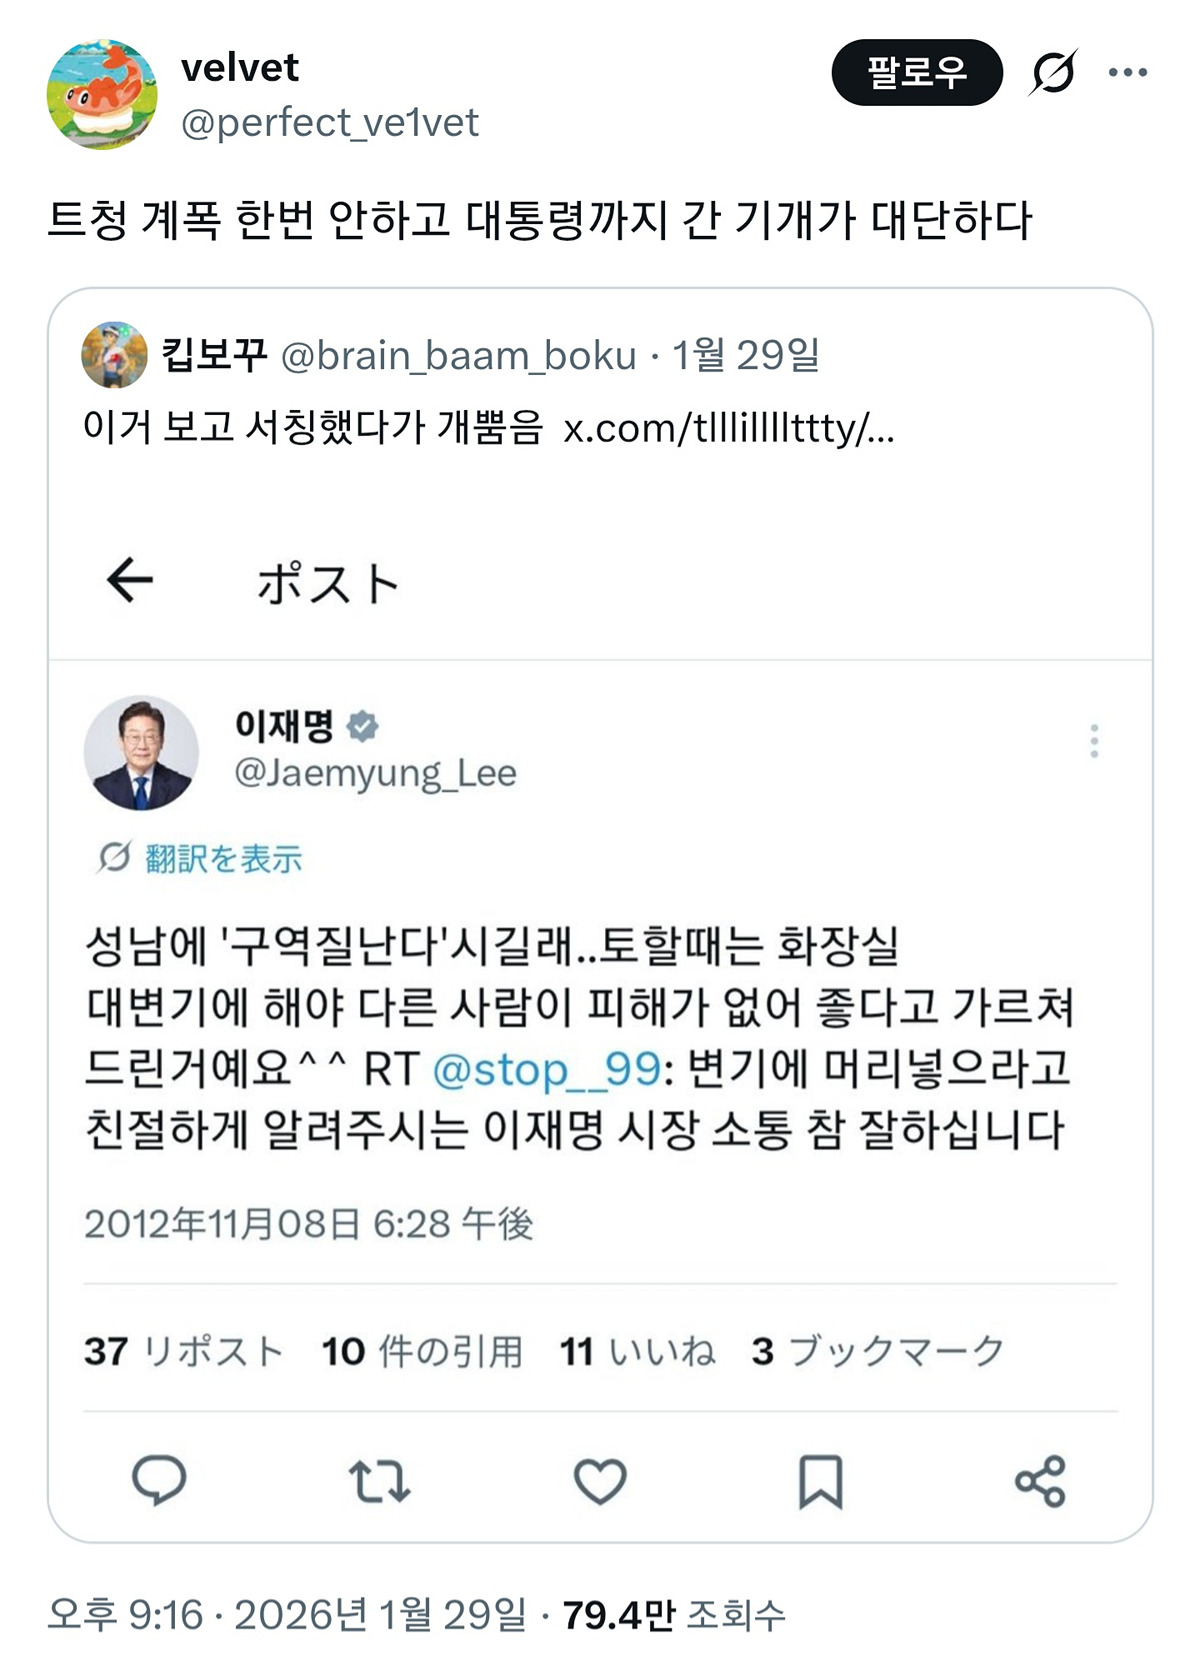This screenshot has width=1200, height=1665.
Task: Click the reply speech bubble icon
Action: tap(159, 1481)
